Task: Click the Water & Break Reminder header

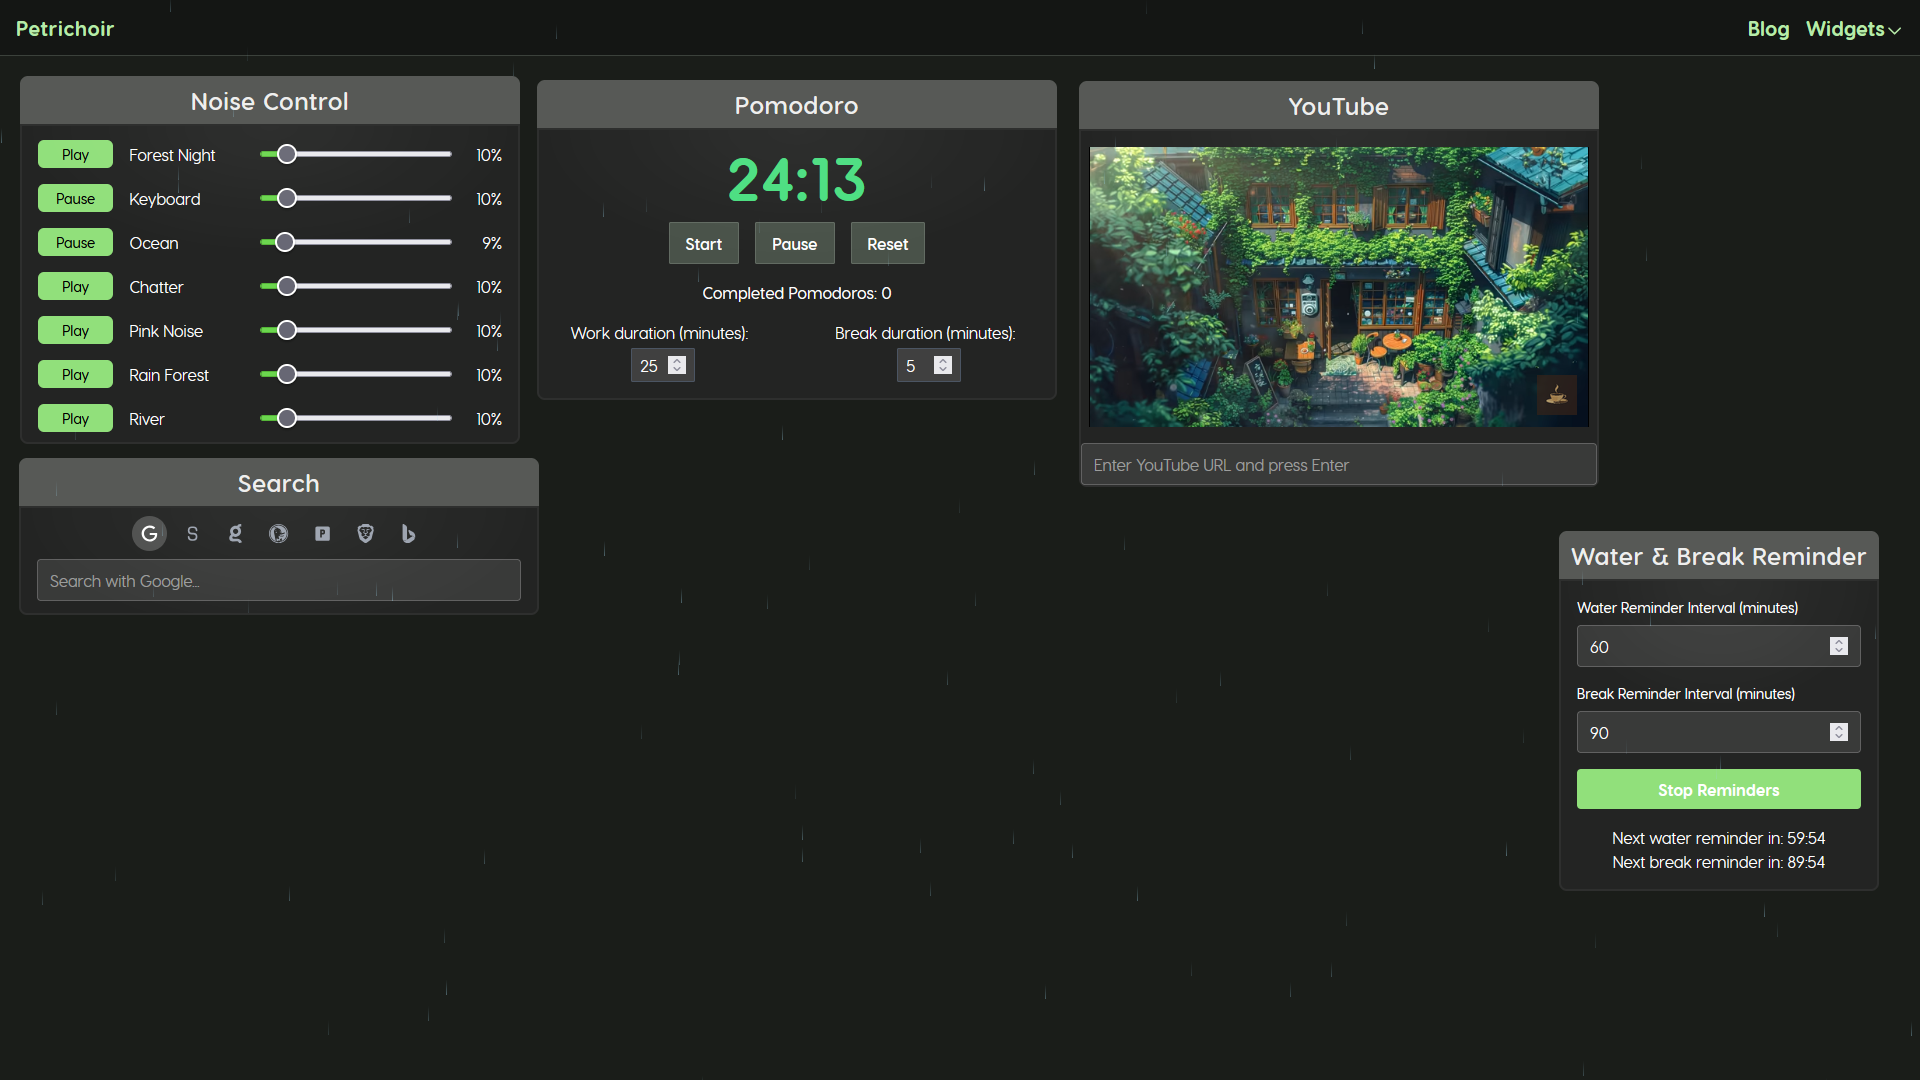Action: coord(1718,556)
